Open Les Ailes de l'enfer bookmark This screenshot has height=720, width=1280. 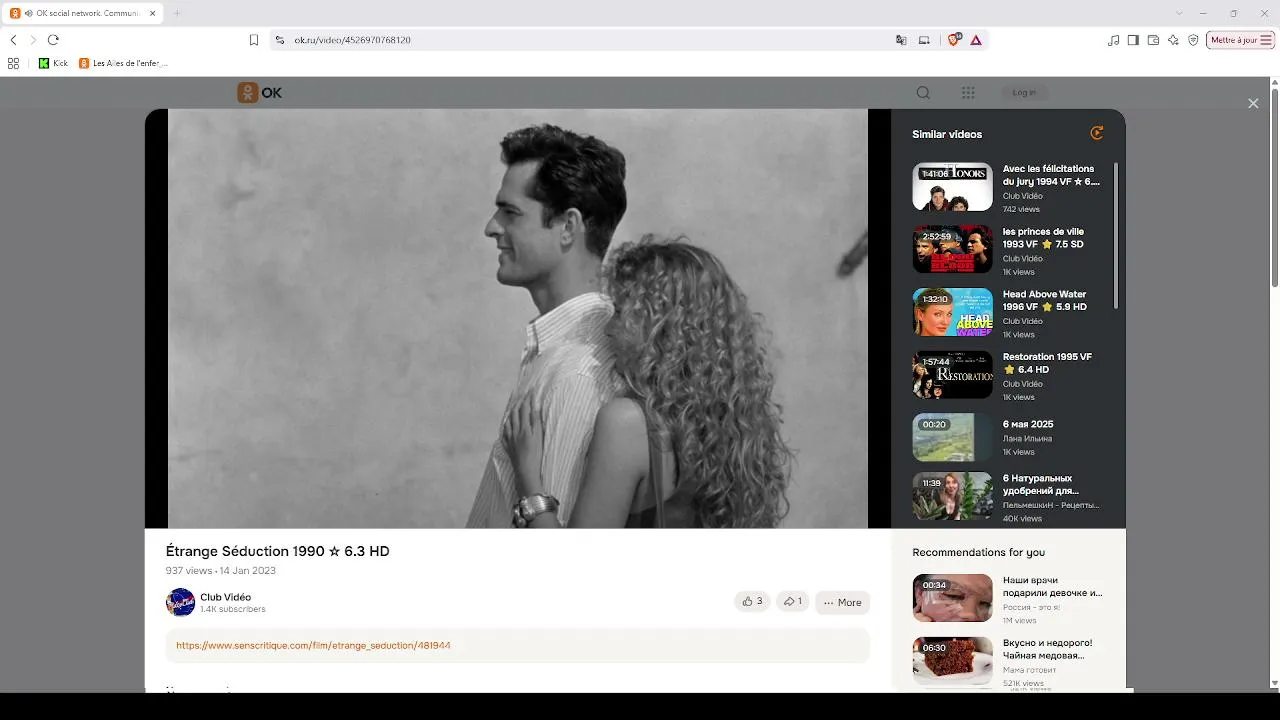point(123,63)
